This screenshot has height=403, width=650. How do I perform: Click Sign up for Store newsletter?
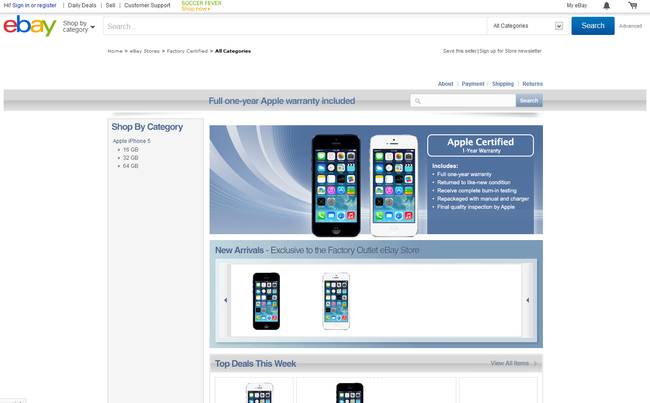click(x=511, y=51)
